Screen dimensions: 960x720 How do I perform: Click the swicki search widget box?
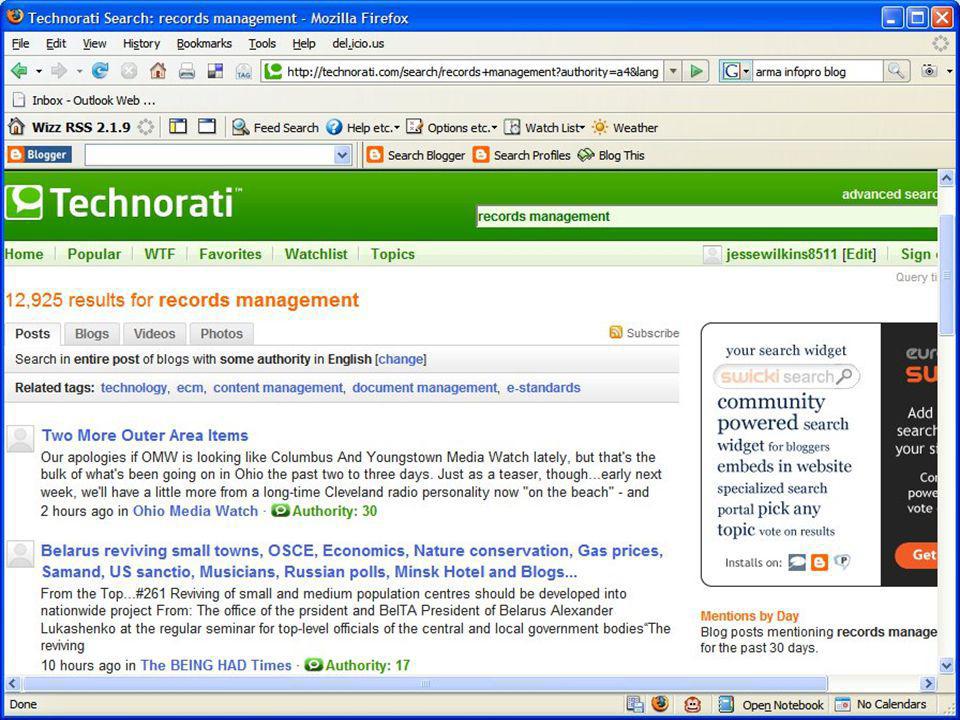click(x=787, y=376)
